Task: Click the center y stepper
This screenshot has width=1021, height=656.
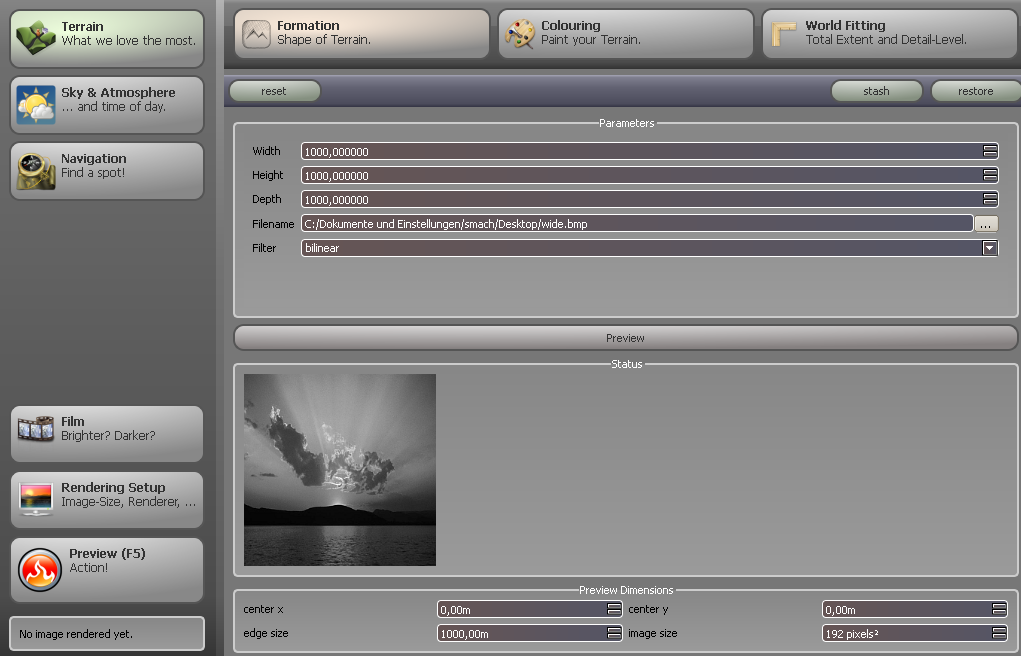Action: (x=999, y=609)
